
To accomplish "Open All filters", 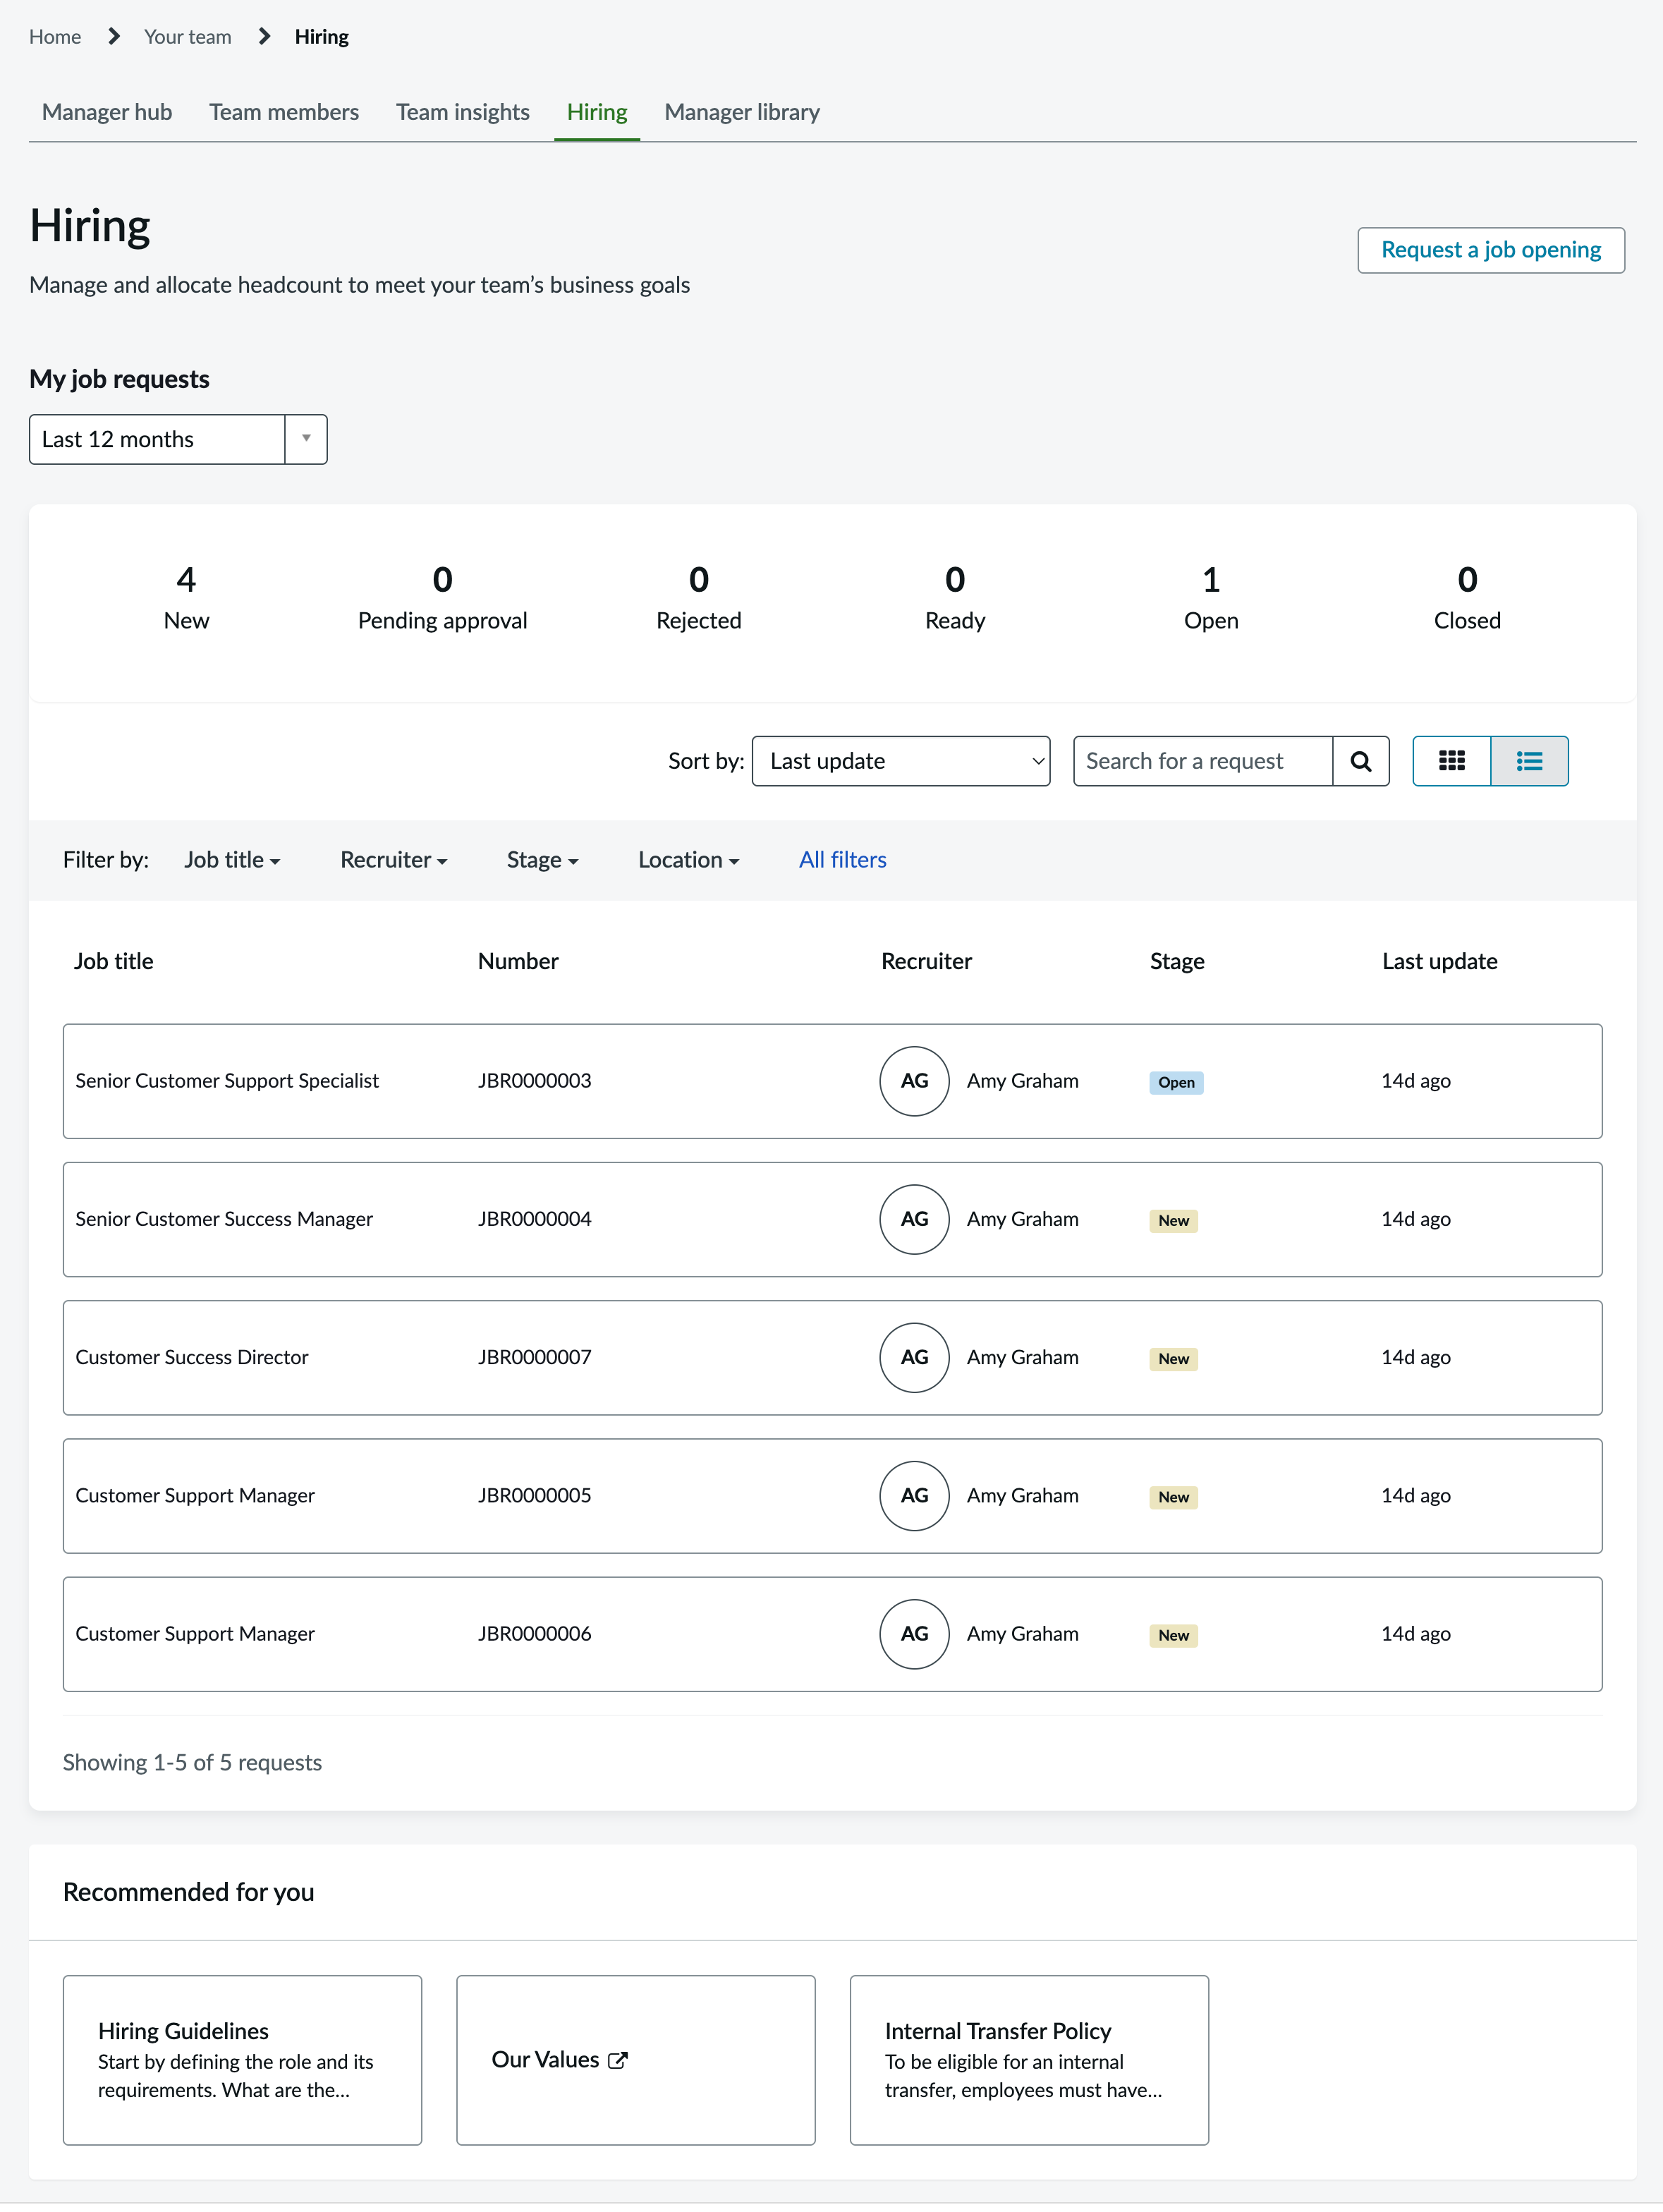I will click(842, 860).
